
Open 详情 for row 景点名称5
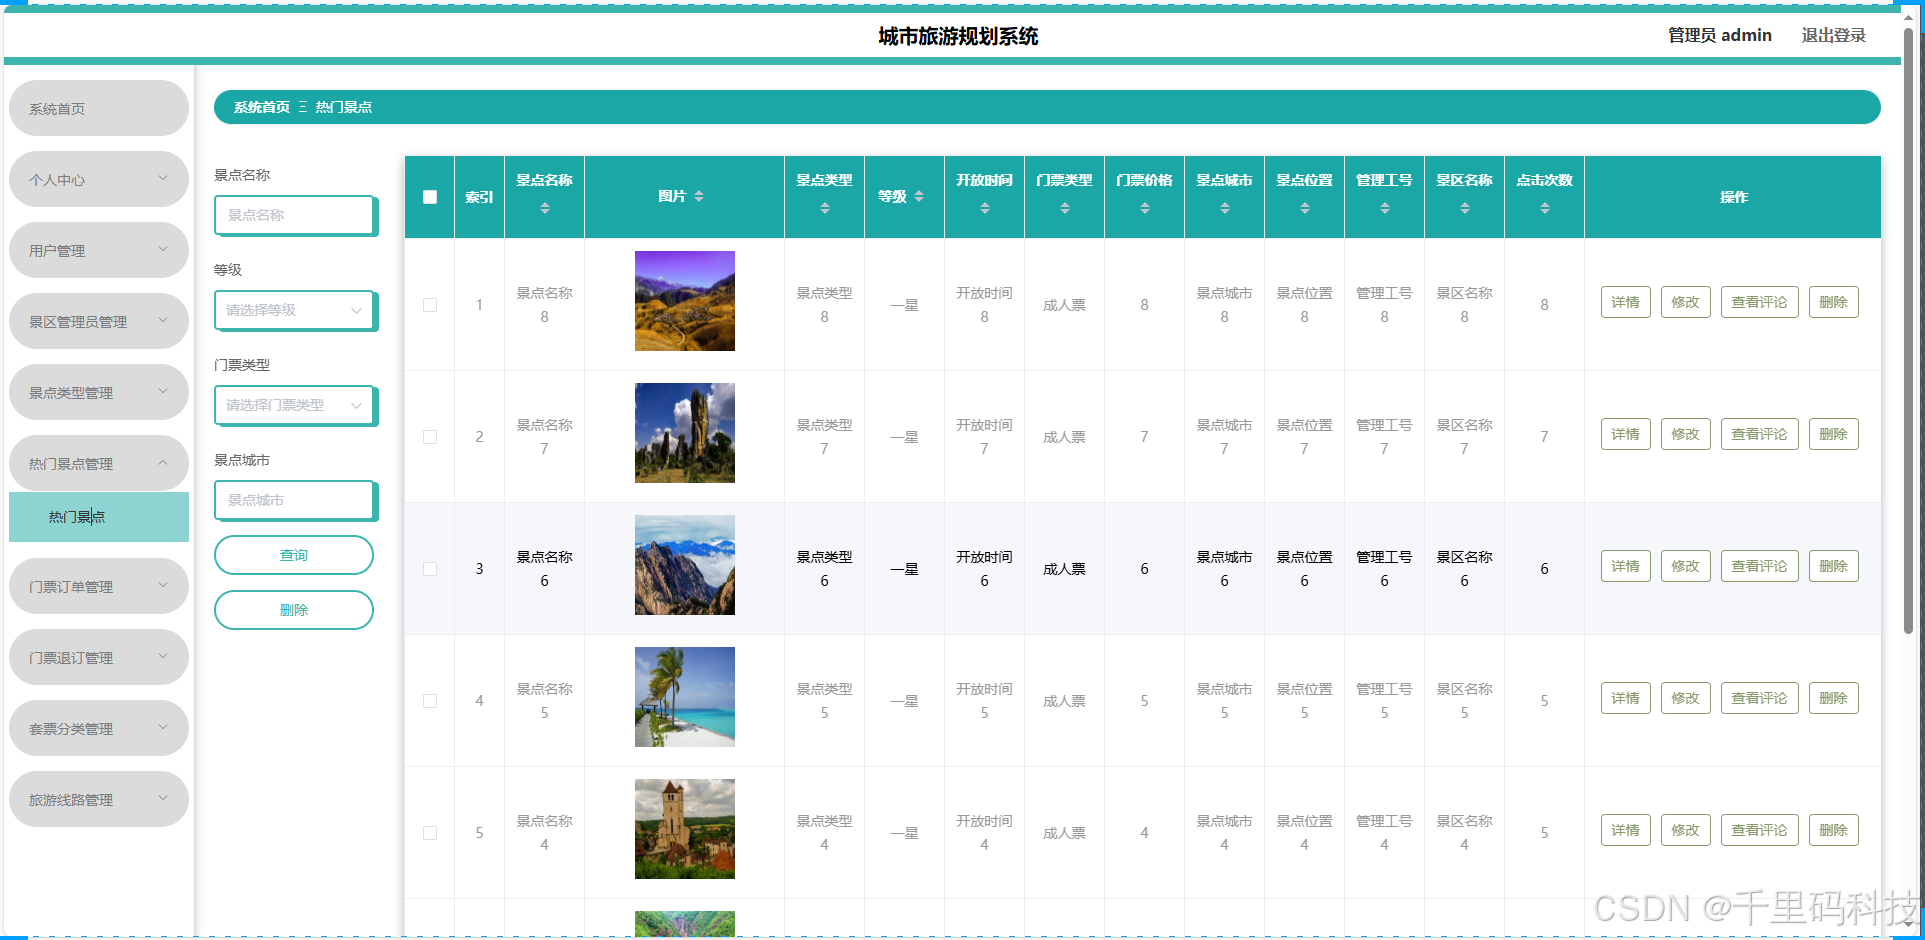[x=1626, y=698]
